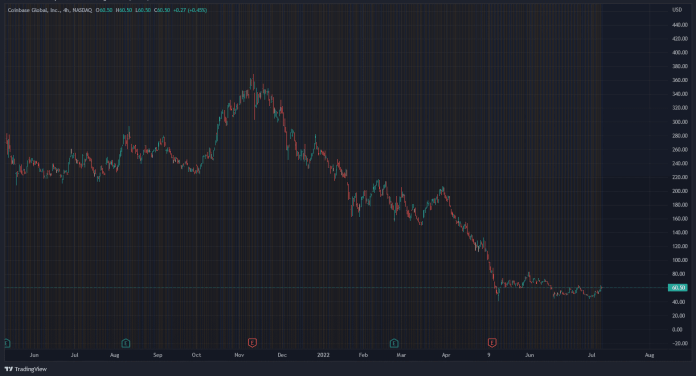Click the Apr label on time axis
The image size is (696, 376).
446,355
